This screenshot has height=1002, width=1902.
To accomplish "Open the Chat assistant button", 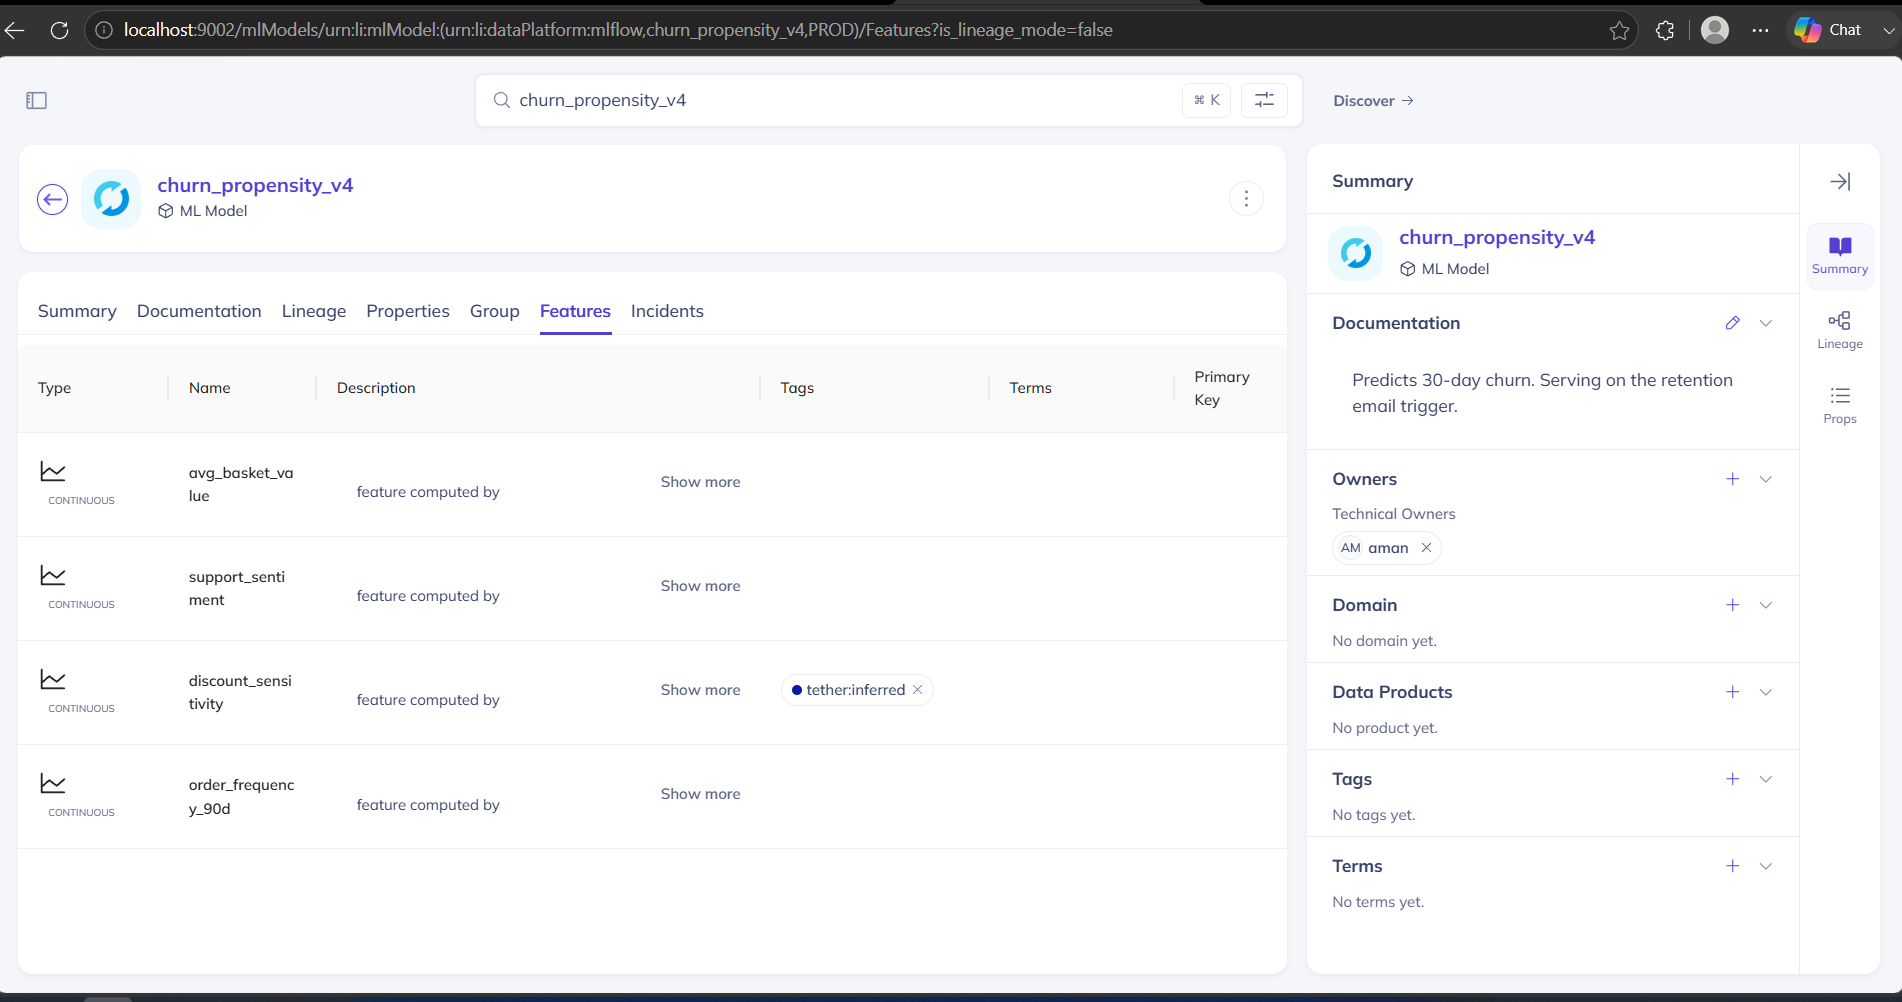I will click(1829, 30).
